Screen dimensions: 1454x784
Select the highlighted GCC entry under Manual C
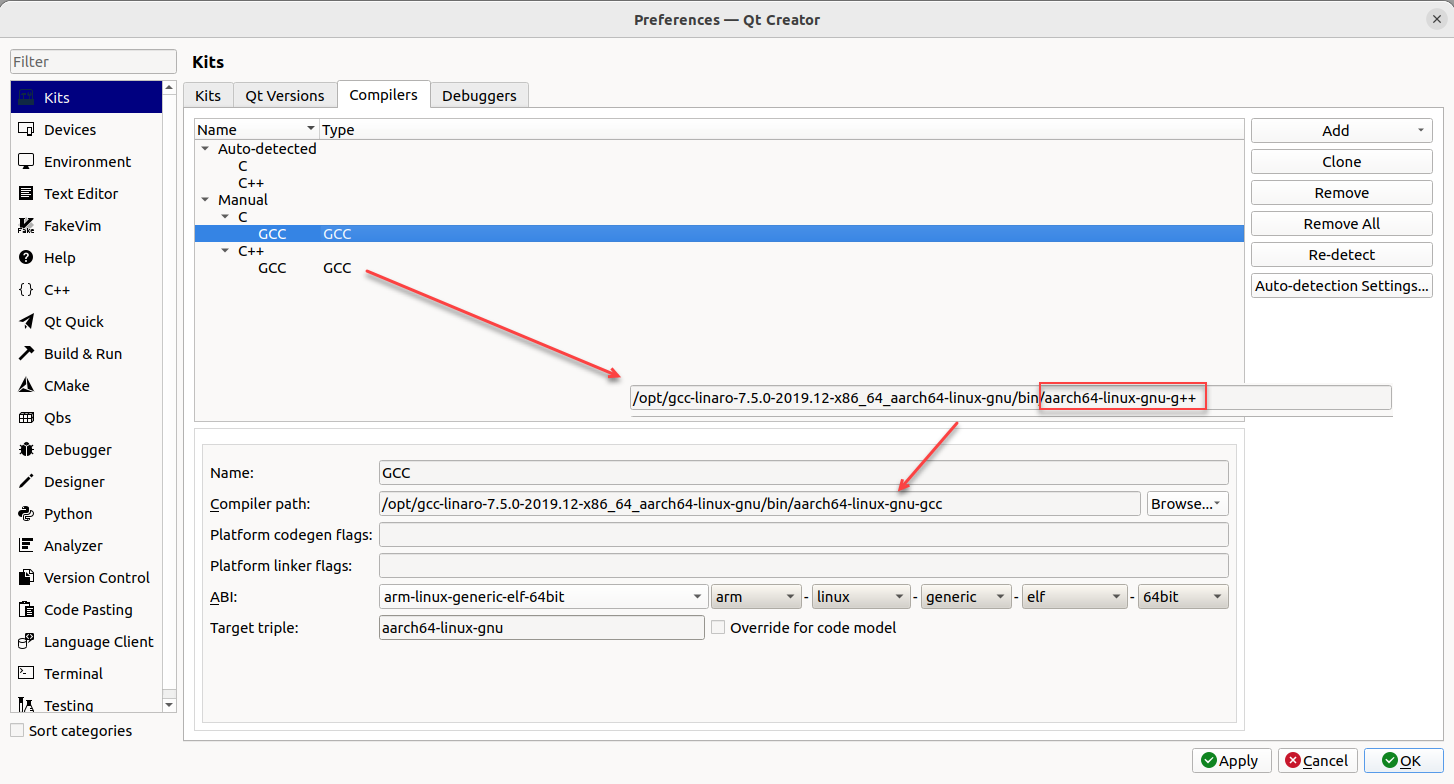(x=719, y=234)
